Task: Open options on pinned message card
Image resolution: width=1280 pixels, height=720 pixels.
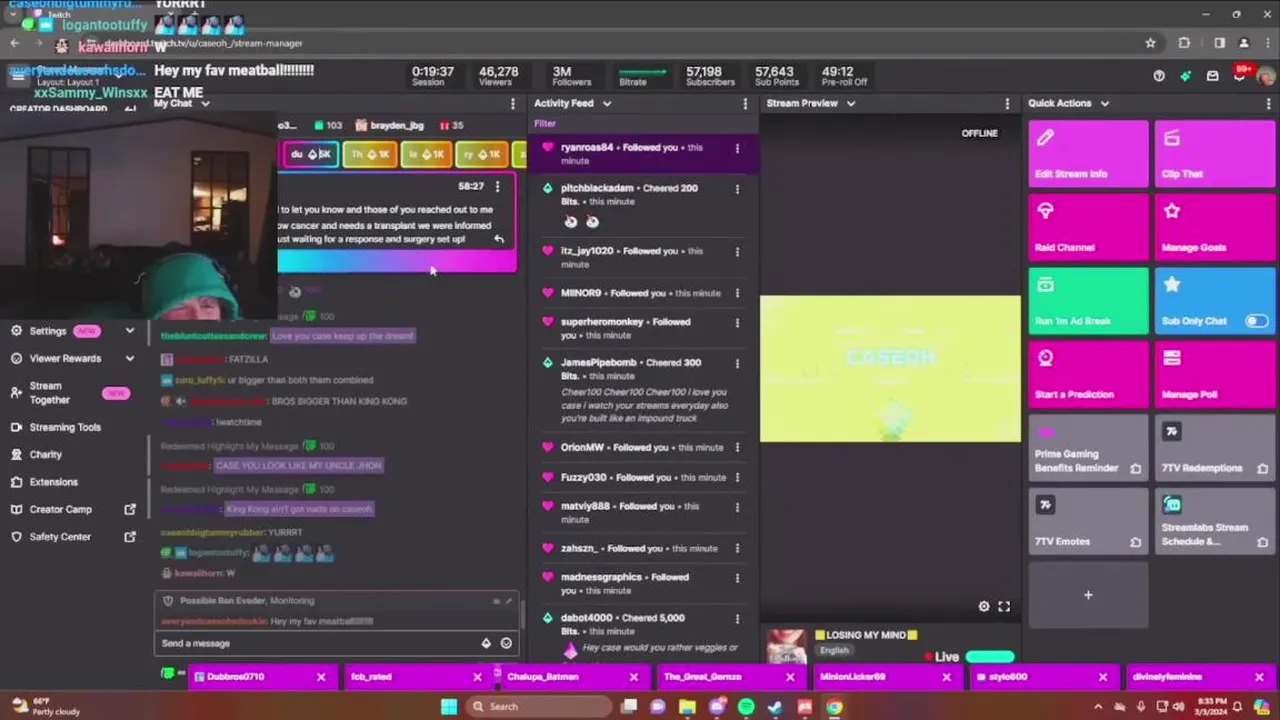Action: pyautogui.click(x=497, y=187)
